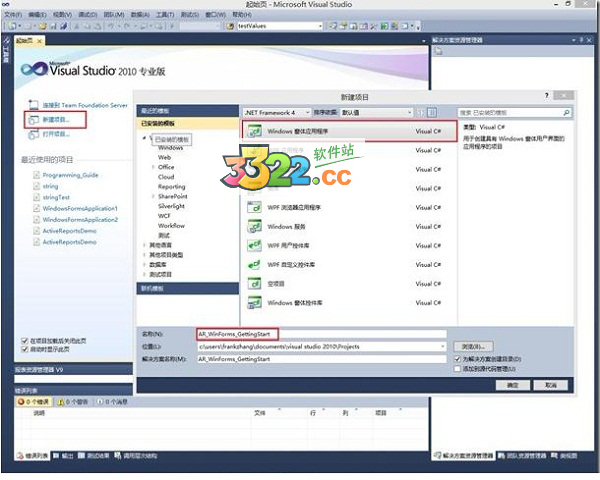Click the 取消 button
The image size is (600, 480).
tap(550, 385)
